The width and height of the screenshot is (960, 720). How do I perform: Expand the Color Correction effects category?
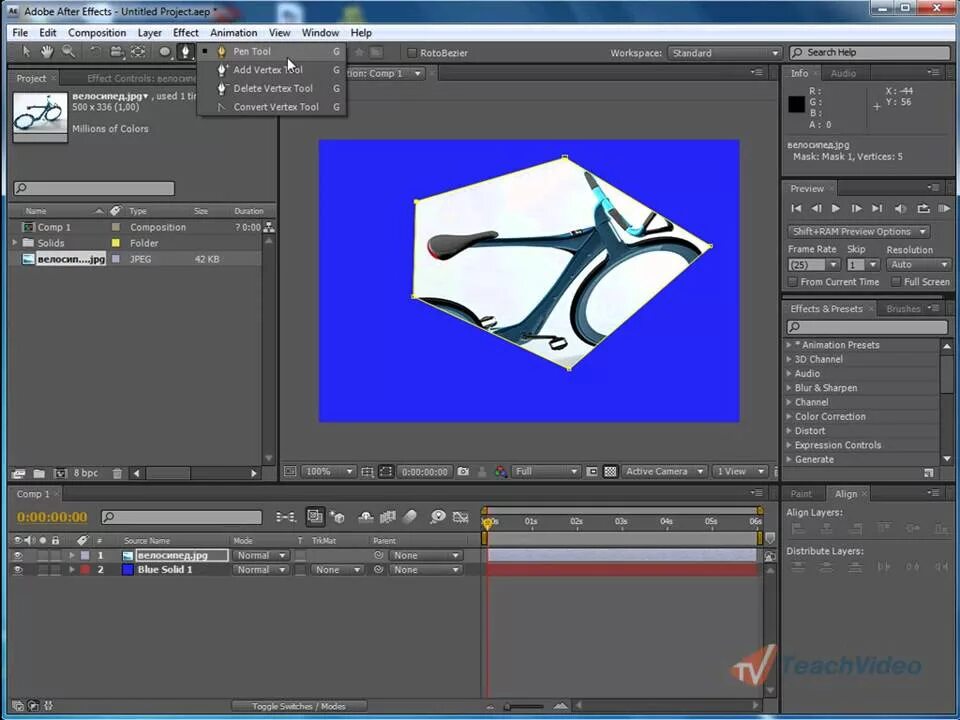789,416
